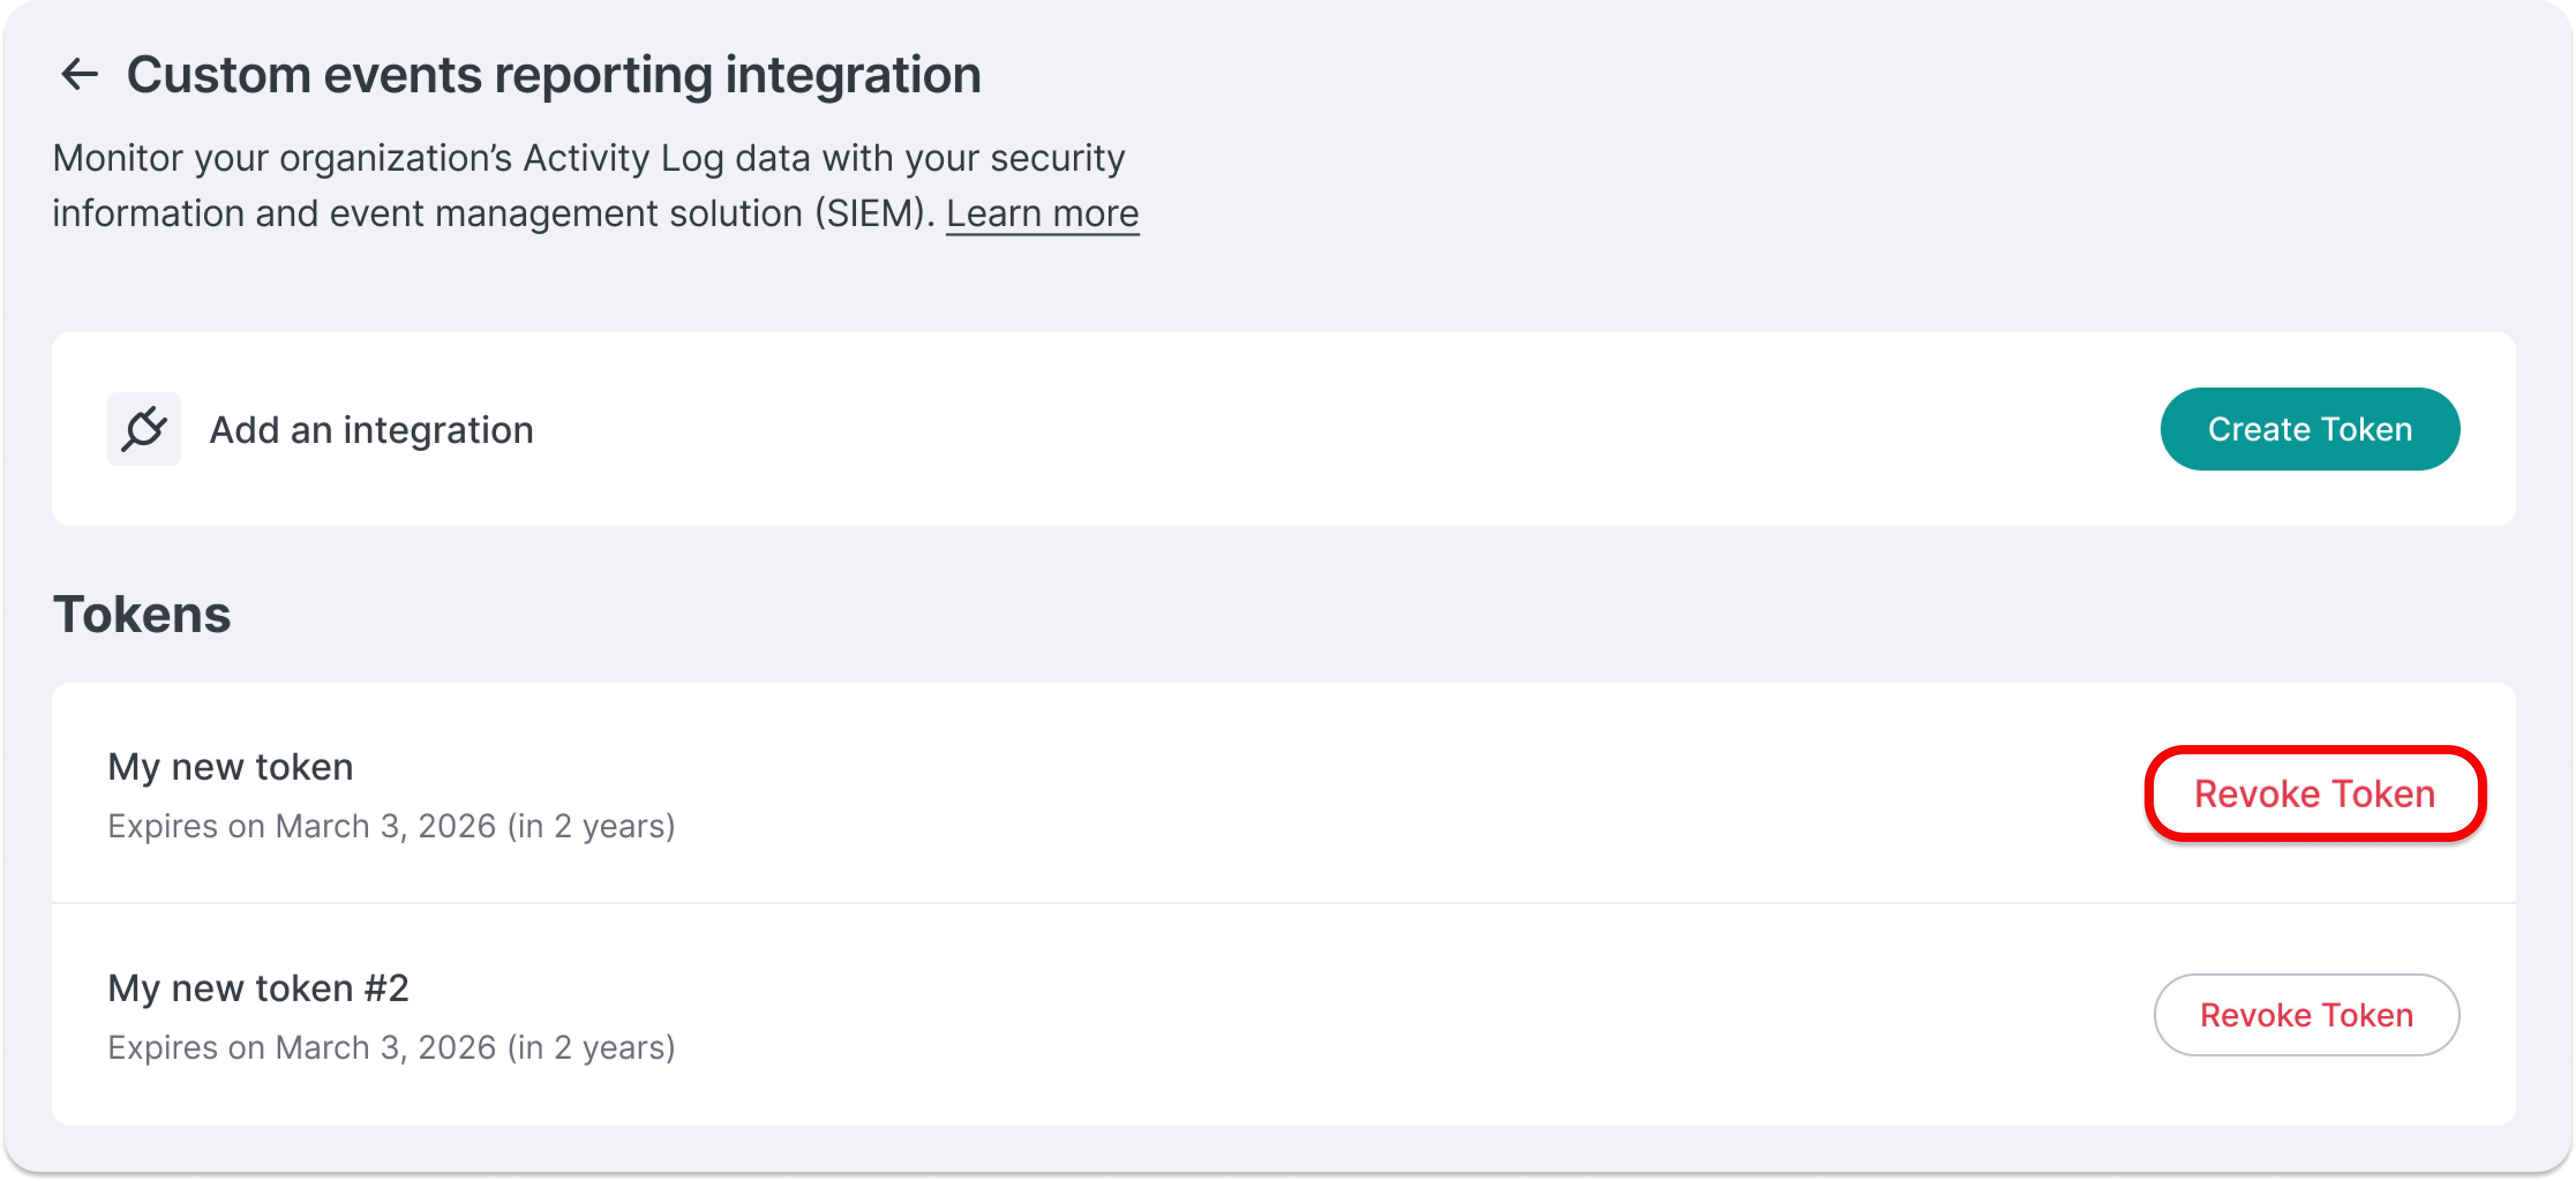Image resolution: width=2576 pixels, height=1181 pixels.
Task: Click the page title 'Custom events reporting integration'
Action: 553,75
